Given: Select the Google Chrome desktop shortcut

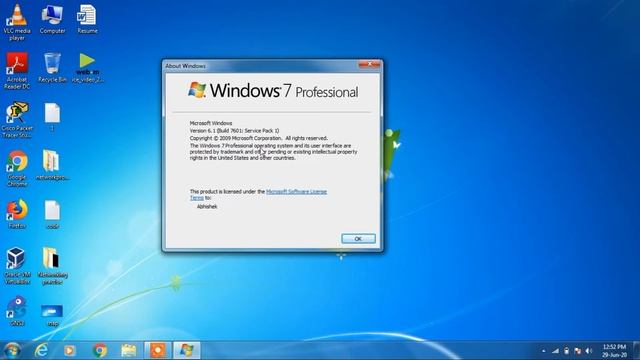Looking at the screenshot, I should [x=17, y=168].
